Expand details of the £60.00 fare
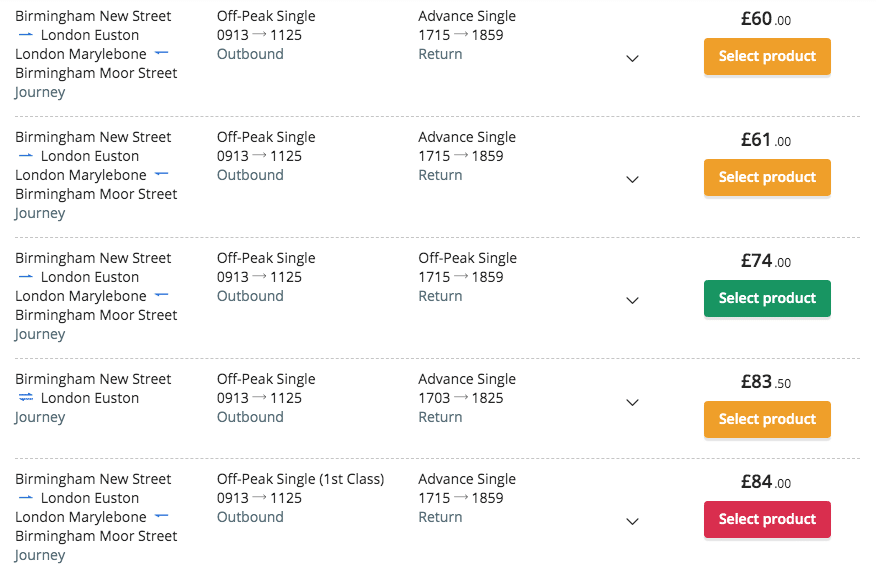The height and width of the screenshot is (574, 876). click(x=632, y=58)
